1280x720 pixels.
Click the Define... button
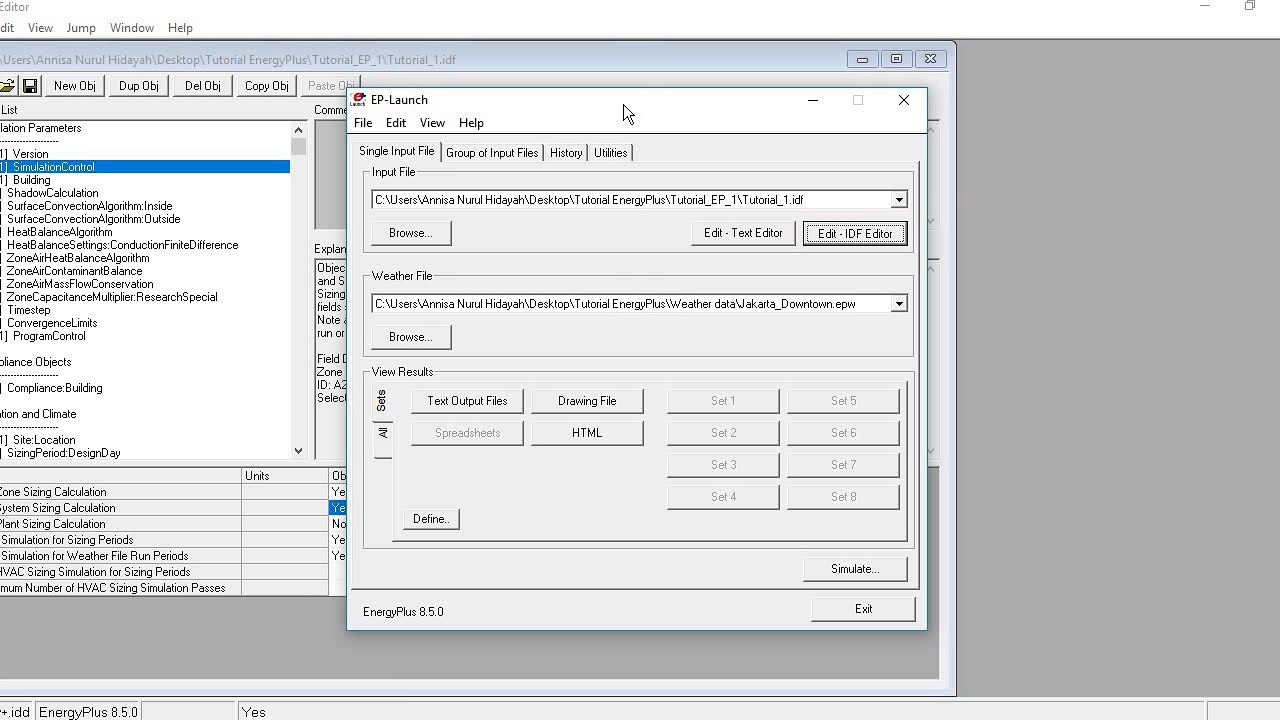tap(431, 519)
